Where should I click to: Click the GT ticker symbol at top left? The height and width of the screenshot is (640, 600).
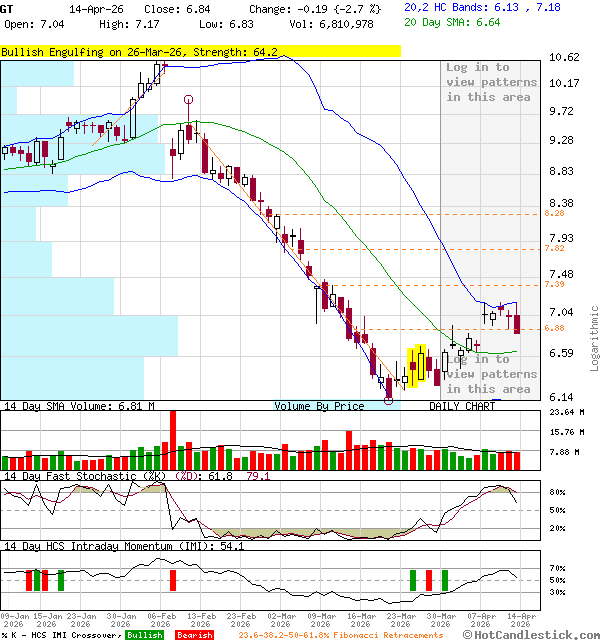click(x=8, y=8)
